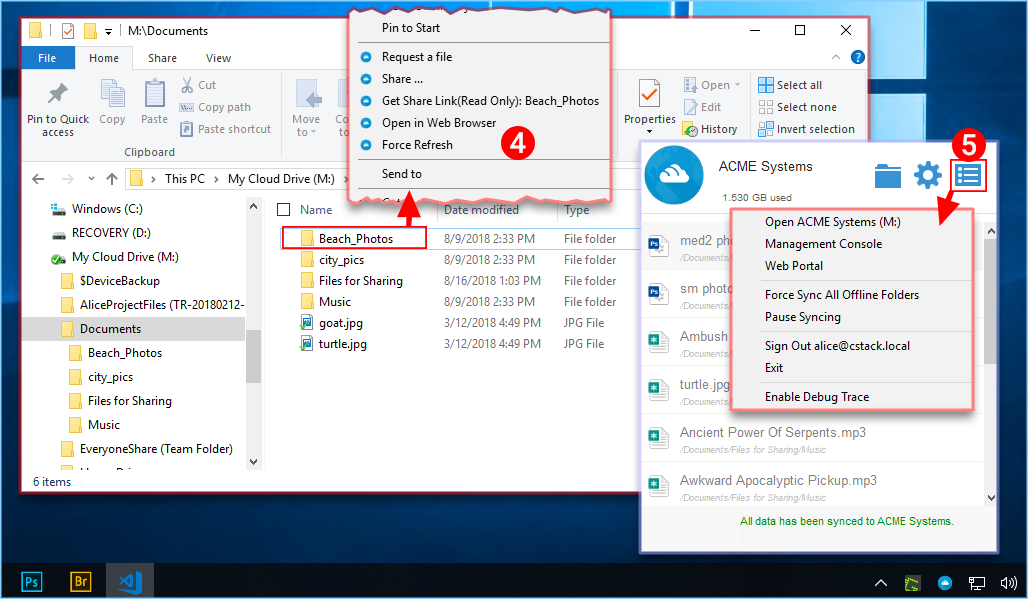
Task: Click the Paste ribbon icon
Action: coord(154,93)
